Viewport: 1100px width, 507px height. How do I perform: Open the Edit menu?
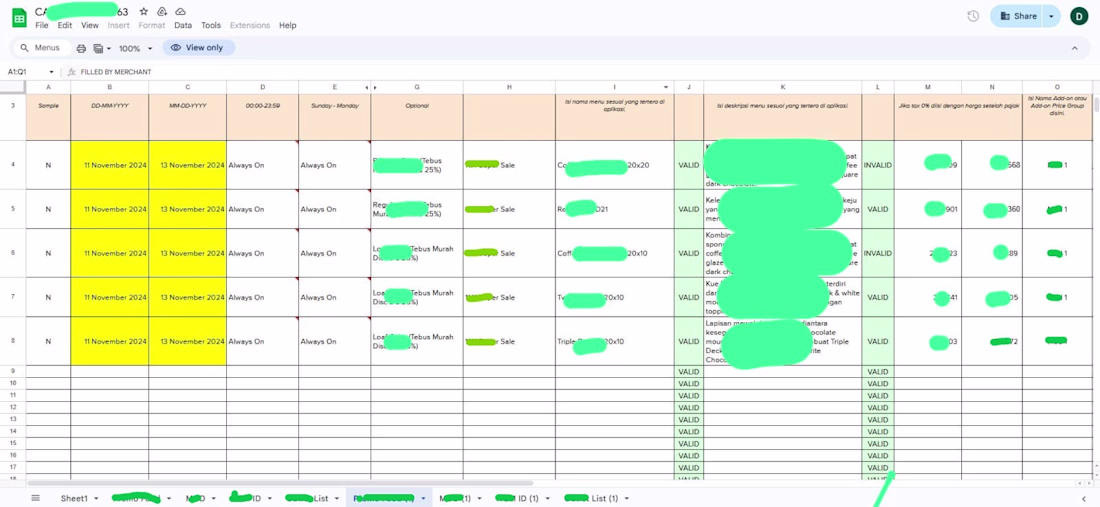65,25
